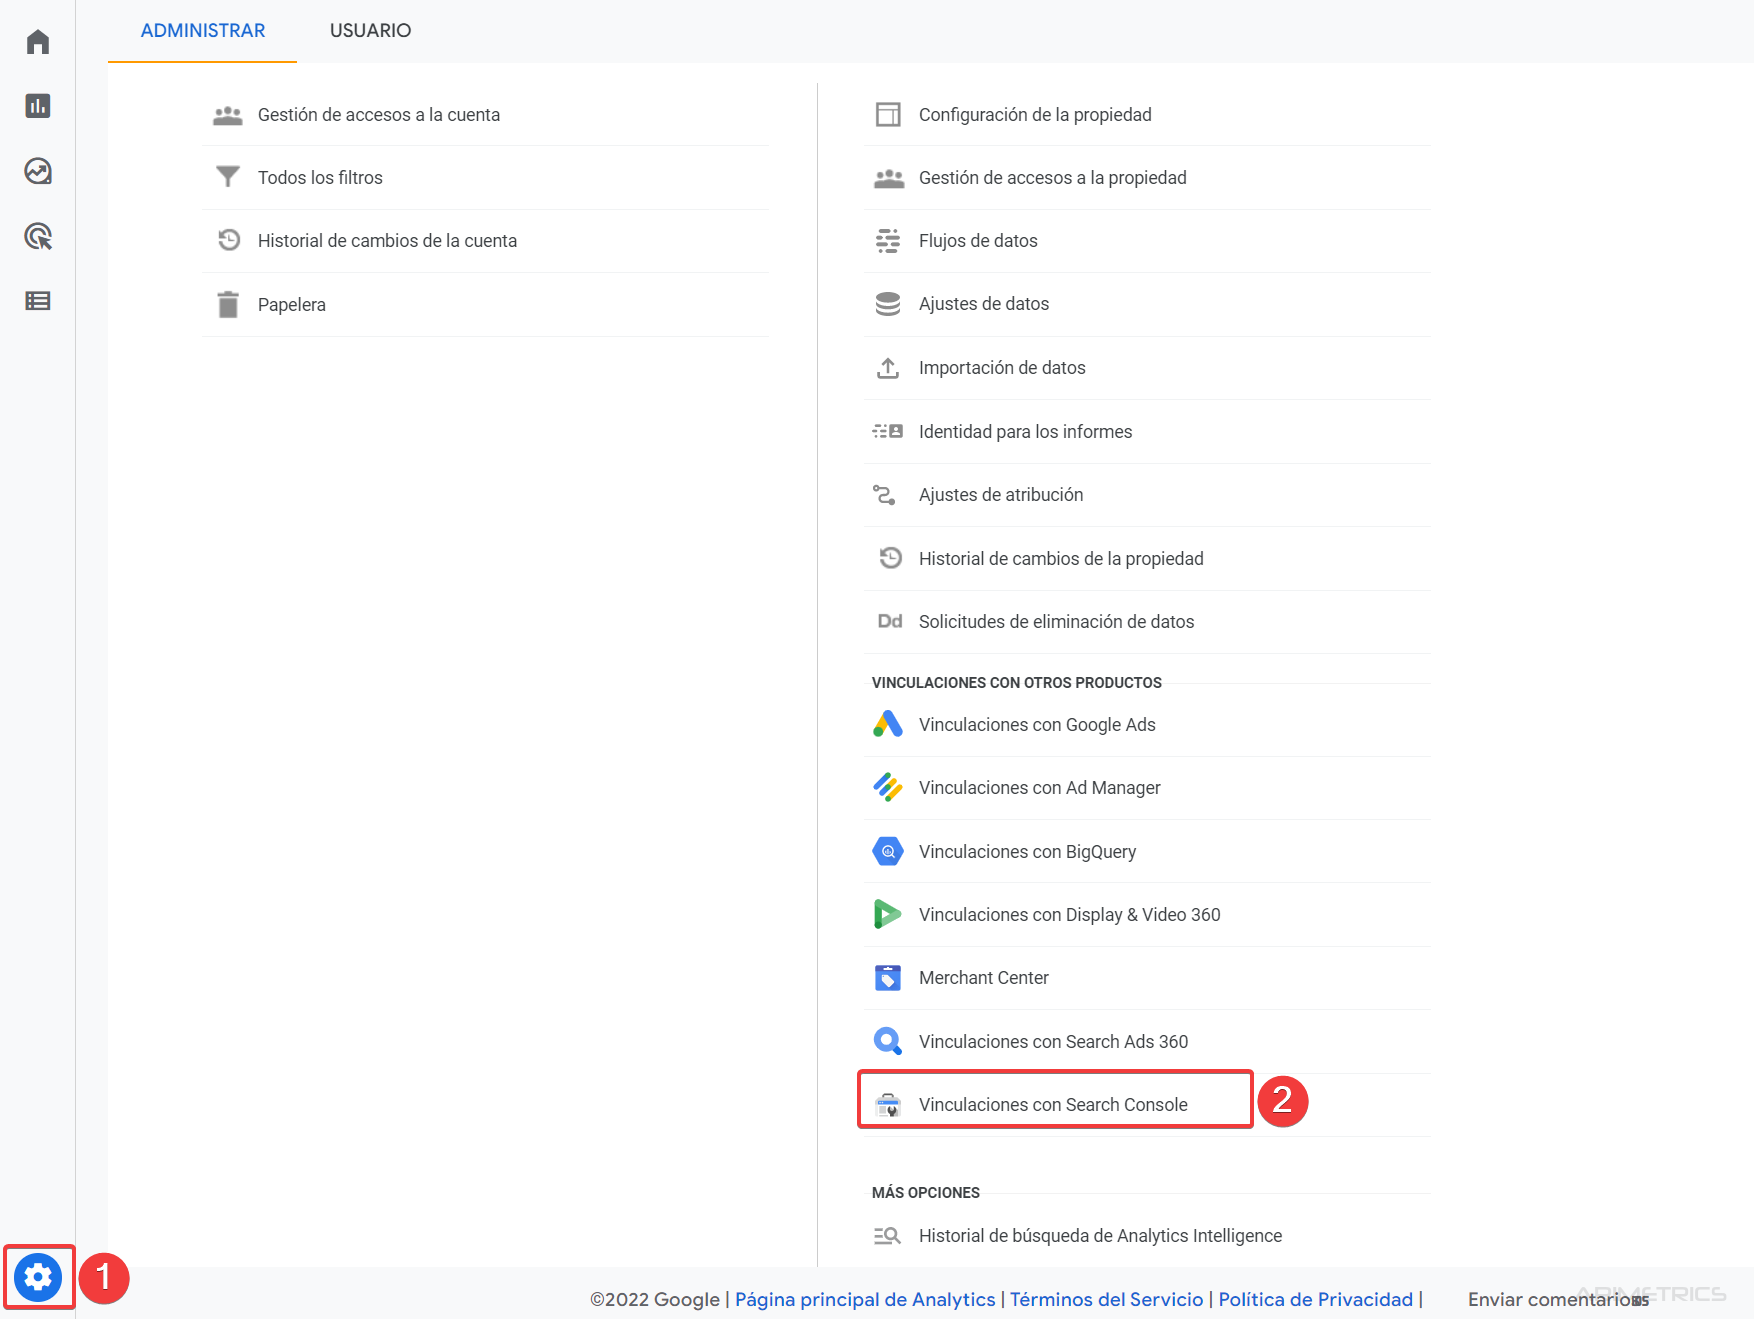Click the Ad Manager logo icon

[888, 787]
